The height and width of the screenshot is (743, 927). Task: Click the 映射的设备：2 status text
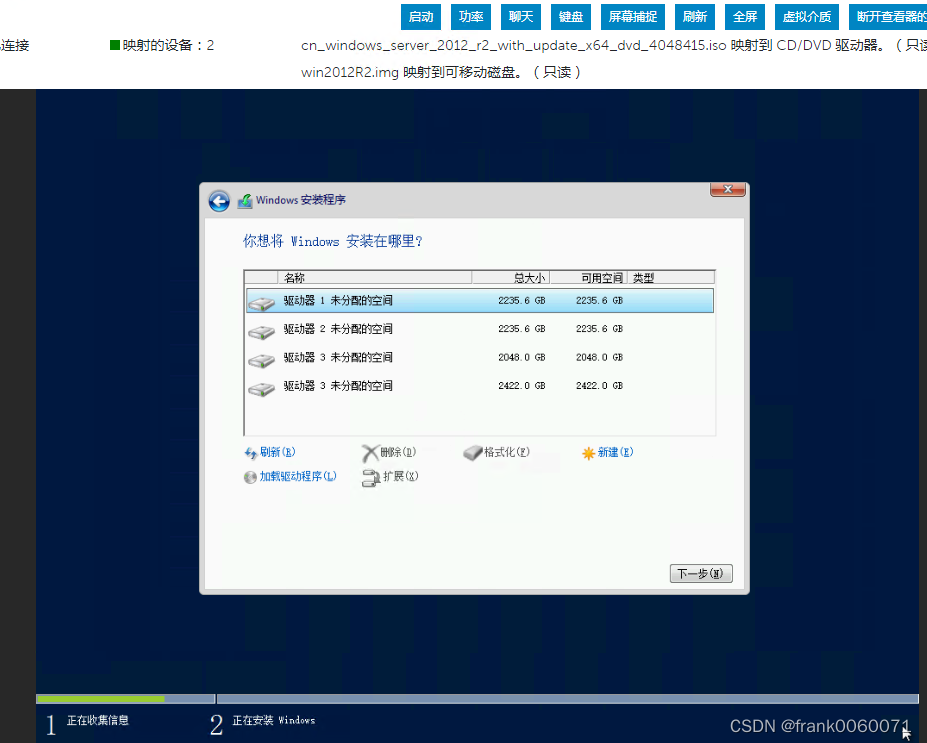(168, 46)
